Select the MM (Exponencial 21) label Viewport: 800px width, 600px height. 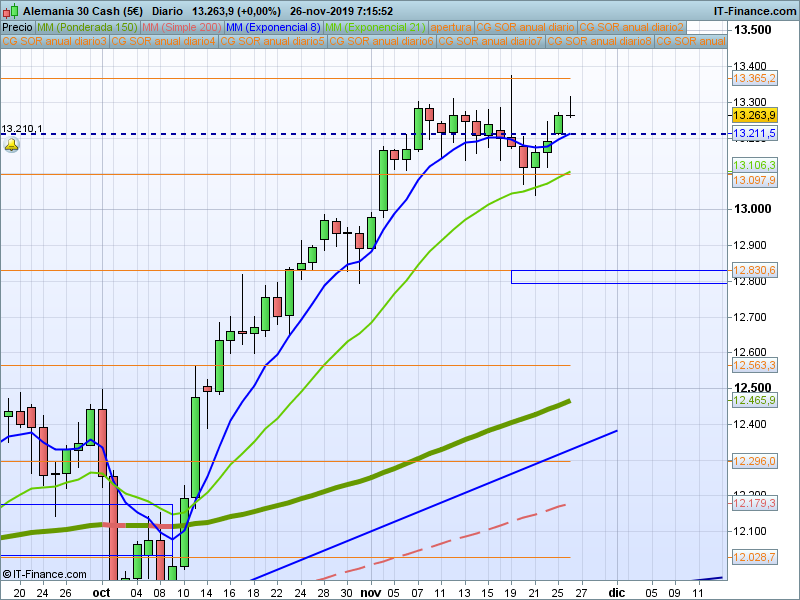tap(375, 28)
